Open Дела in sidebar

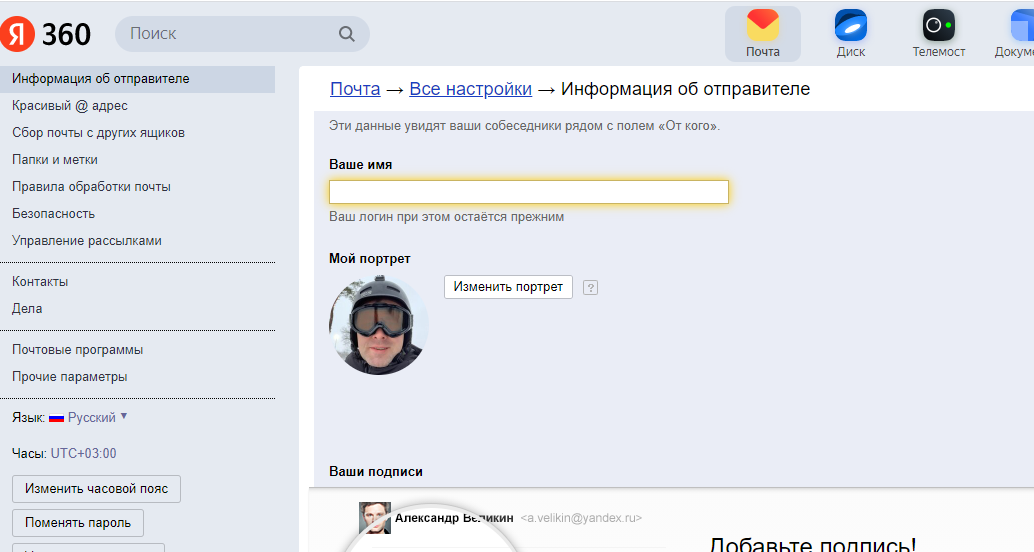[x=27, y=309]
